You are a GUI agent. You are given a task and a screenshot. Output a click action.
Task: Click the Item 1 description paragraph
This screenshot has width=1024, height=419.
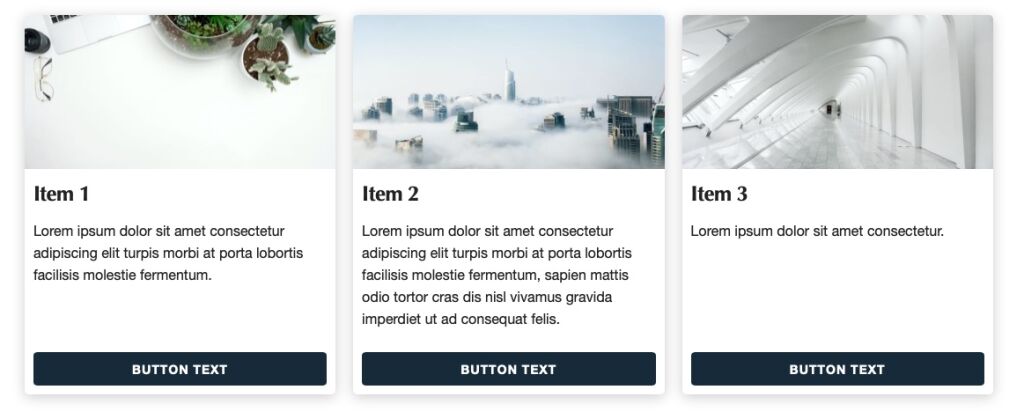pyautogui.click(x=168, y=253)
